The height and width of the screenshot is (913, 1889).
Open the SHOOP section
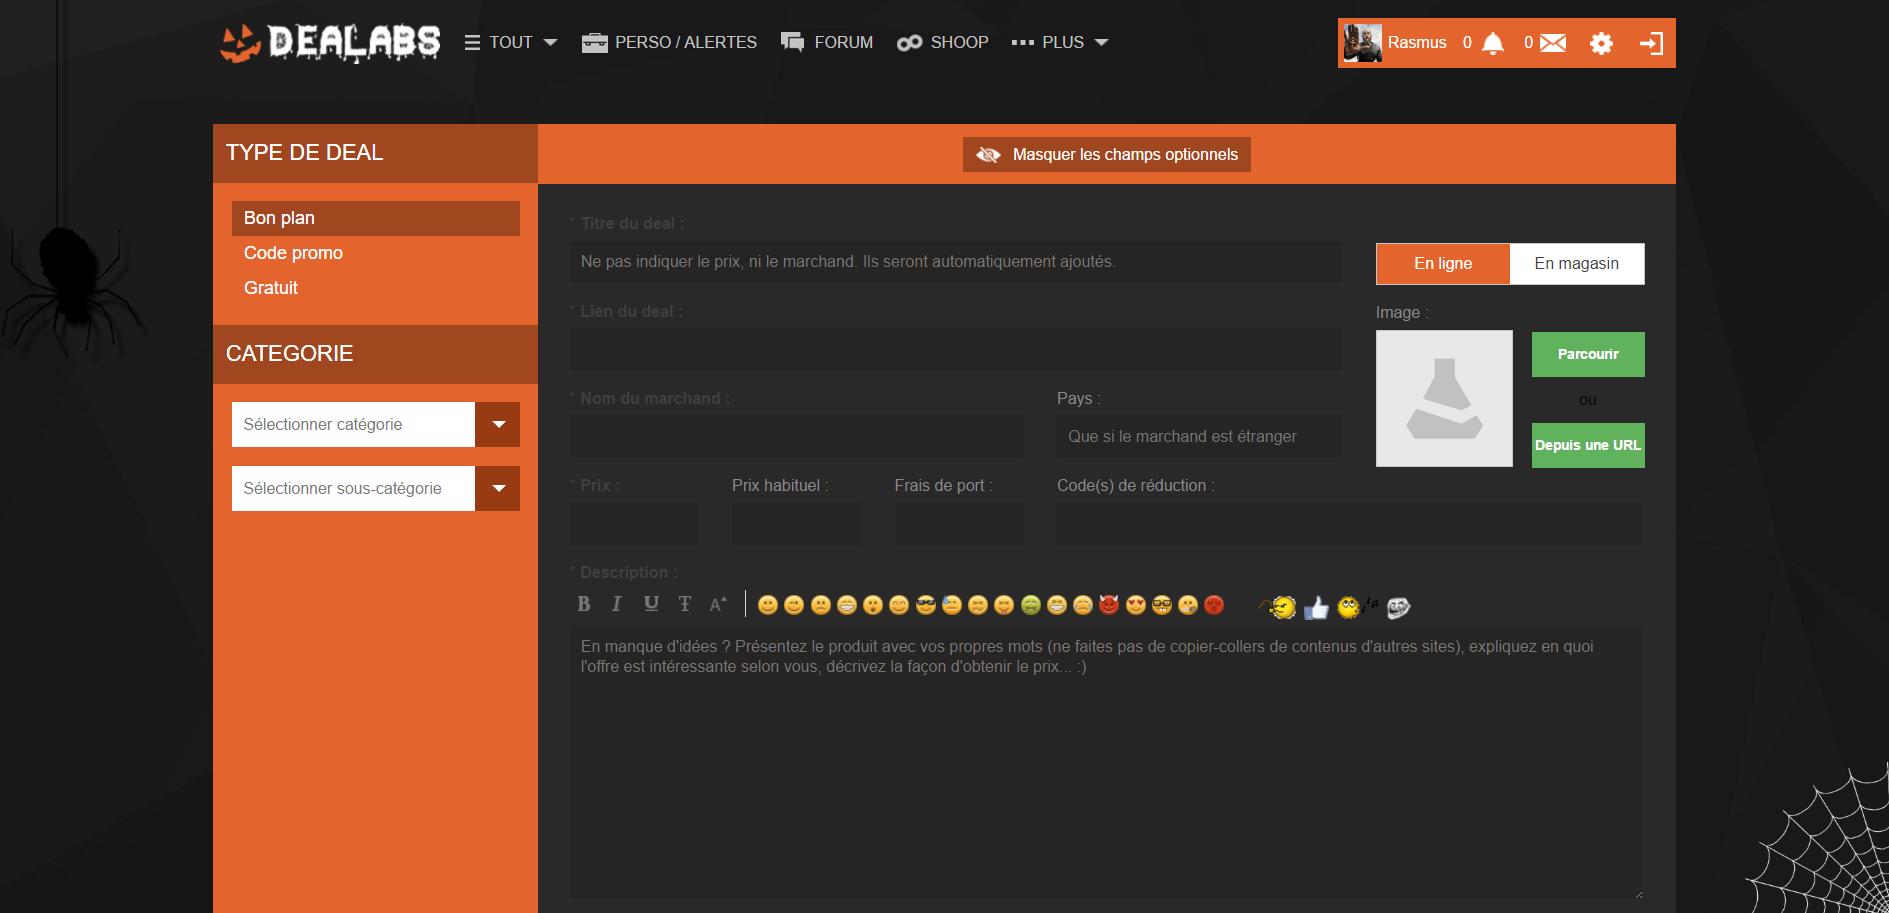coord(943,43)
